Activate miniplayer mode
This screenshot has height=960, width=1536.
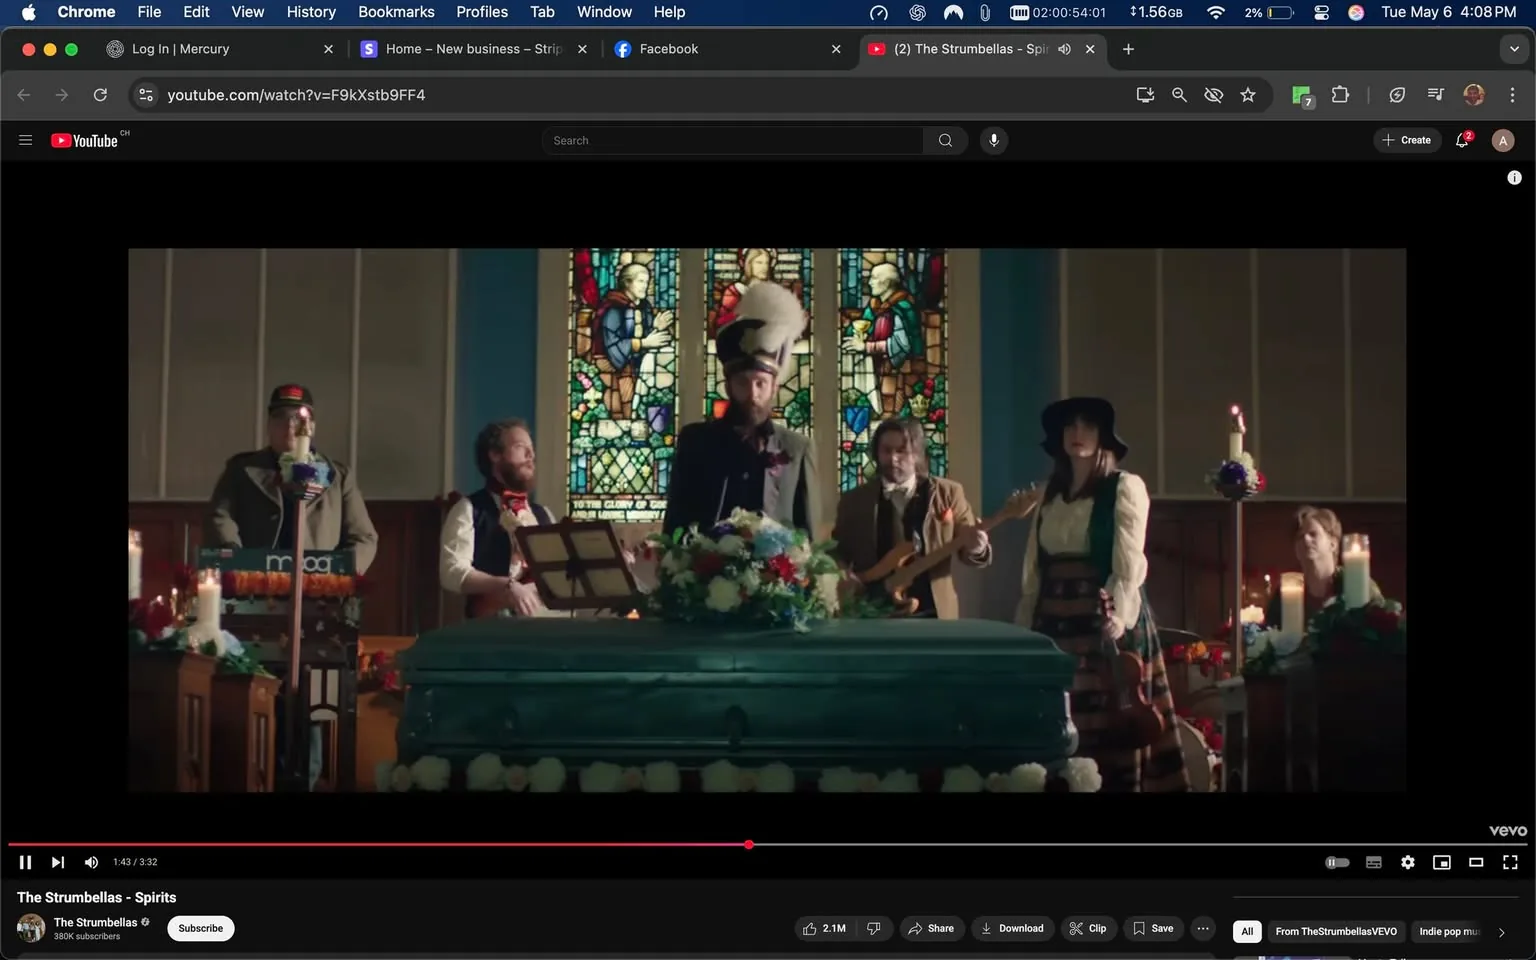pyautogui.click(x=1442, y=861)
